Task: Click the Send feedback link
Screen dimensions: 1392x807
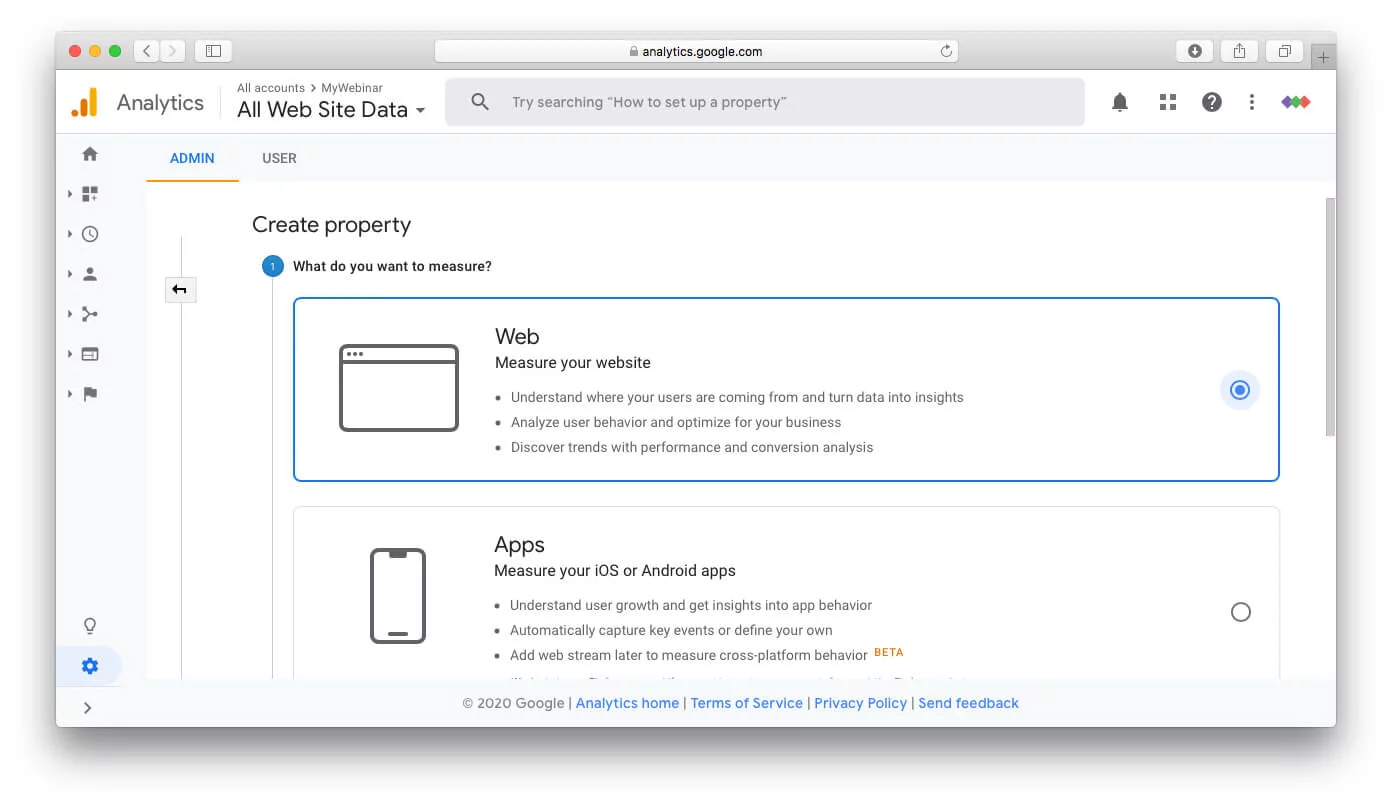Action: pyautogui.click(x=968, y=703)
